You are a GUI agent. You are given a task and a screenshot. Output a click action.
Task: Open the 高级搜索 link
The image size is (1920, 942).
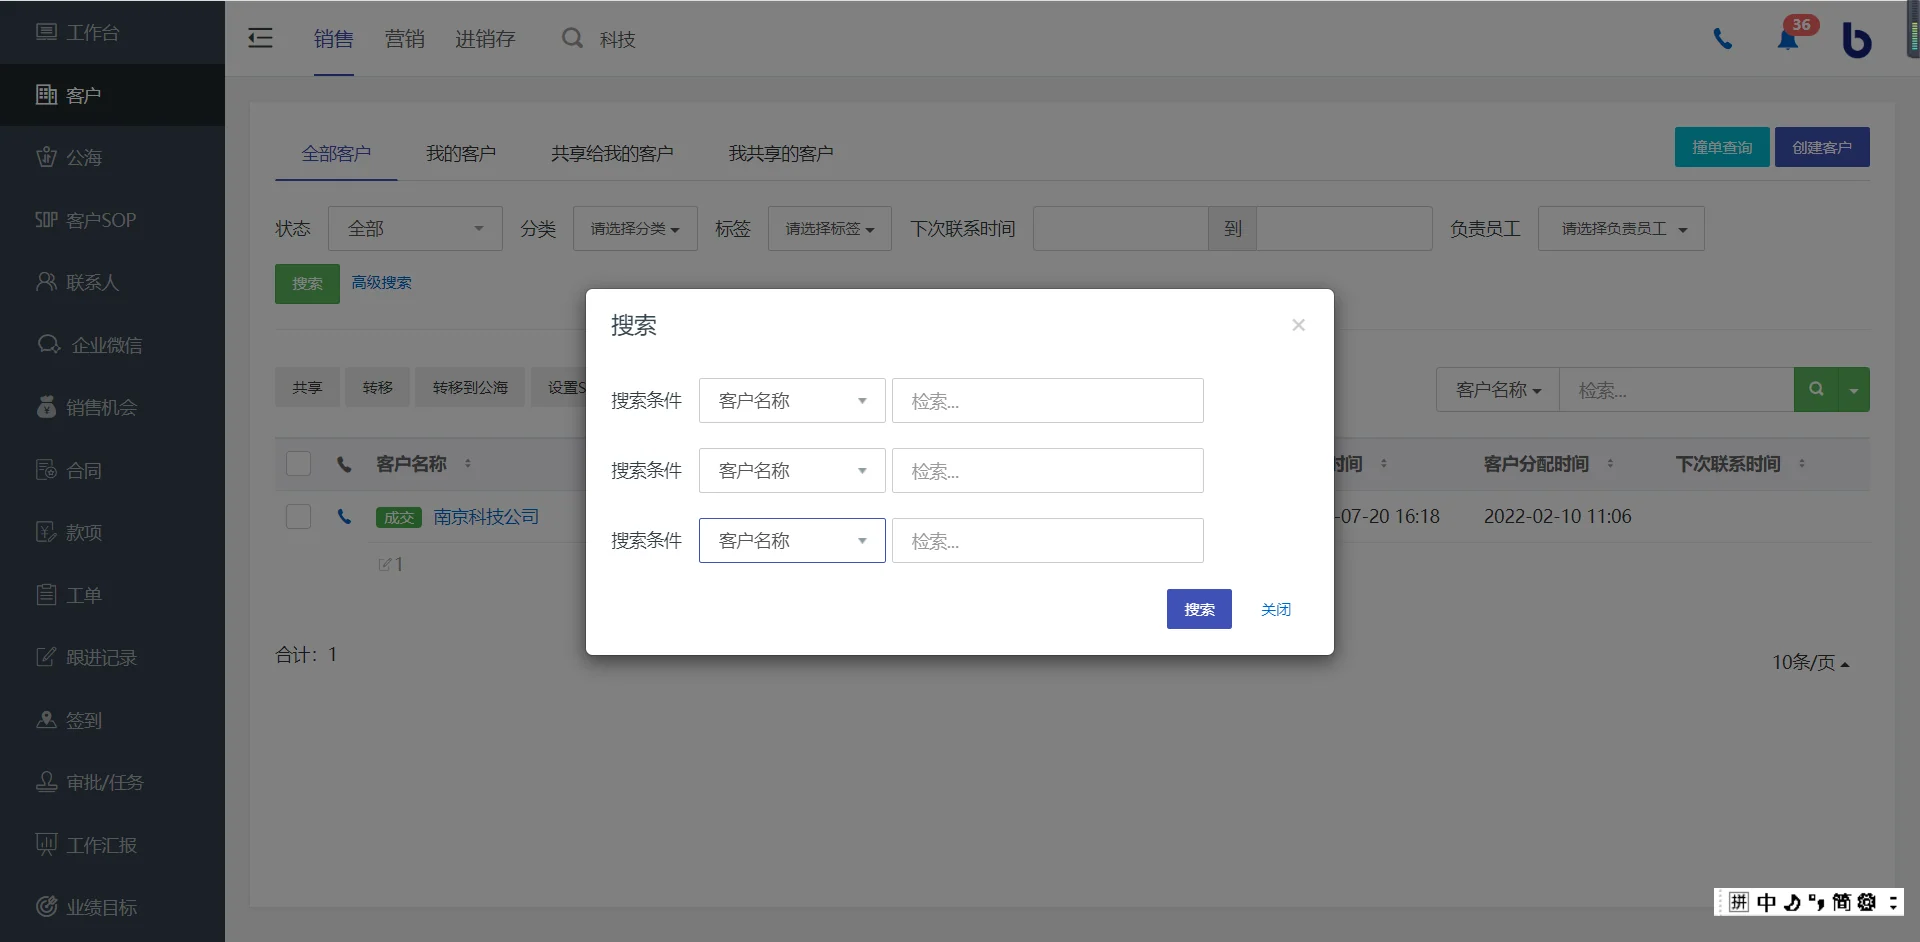(381, 283)
